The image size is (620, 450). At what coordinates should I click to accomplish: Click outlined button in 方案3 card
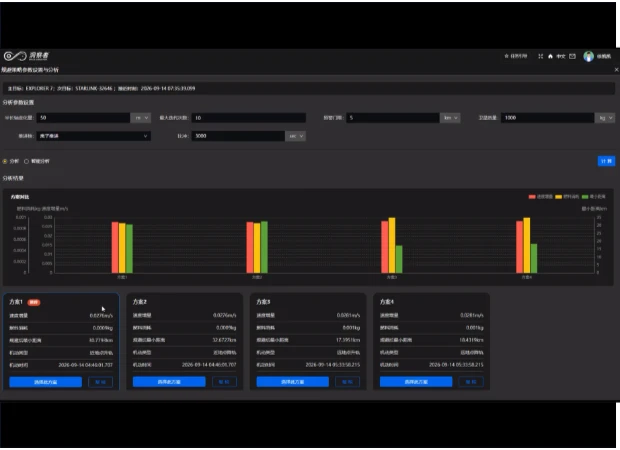click(x=348, y=382)
